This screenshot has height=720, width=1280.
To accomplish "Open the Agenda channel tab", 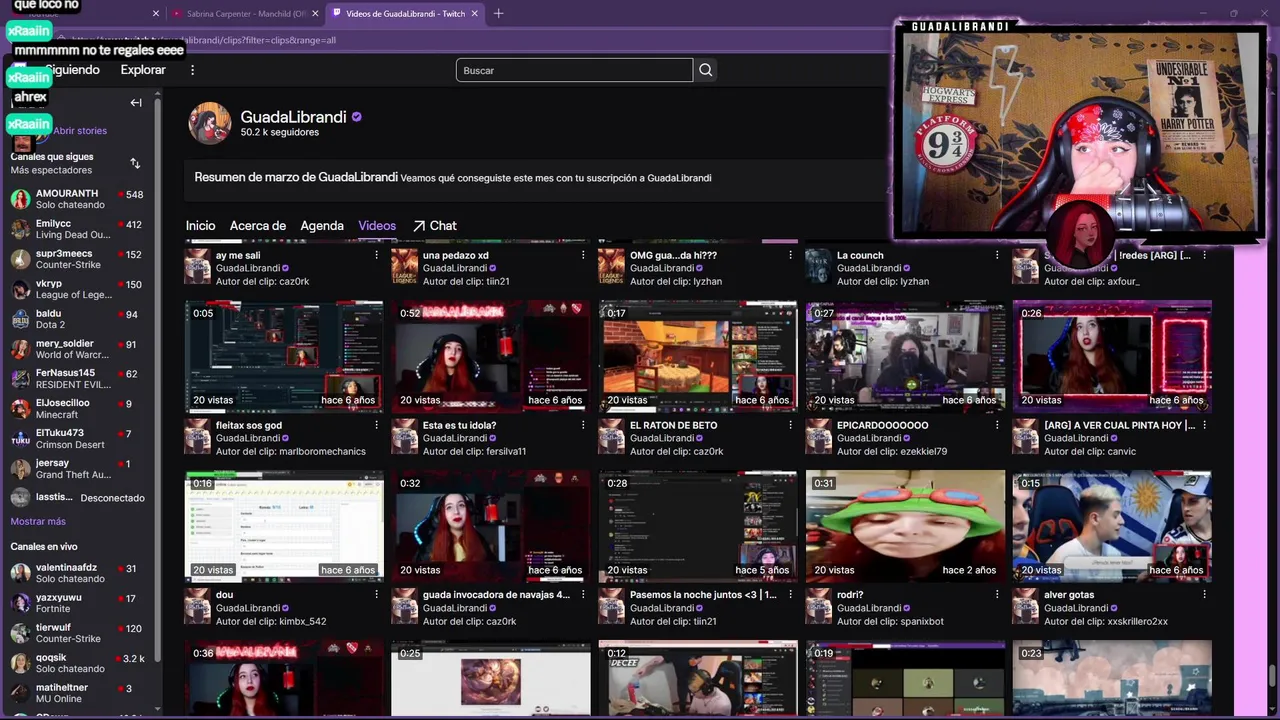I will click(x=322, y=226).
